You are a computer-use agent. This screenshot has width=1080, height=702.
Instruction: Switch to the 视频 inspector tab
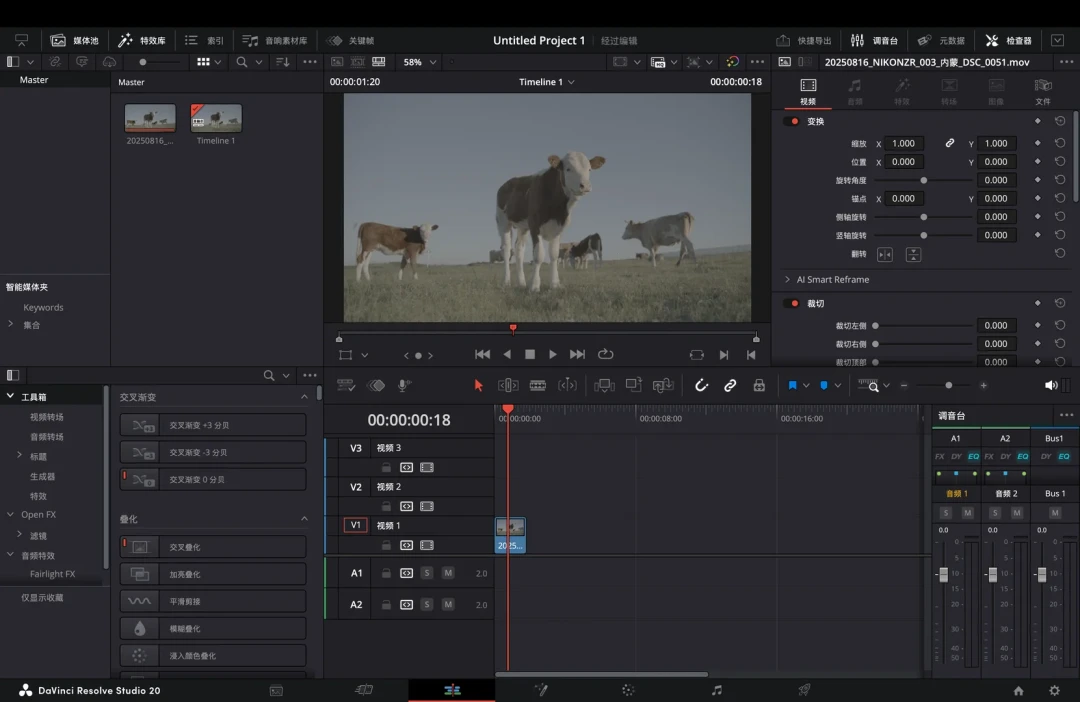[808, 92]
